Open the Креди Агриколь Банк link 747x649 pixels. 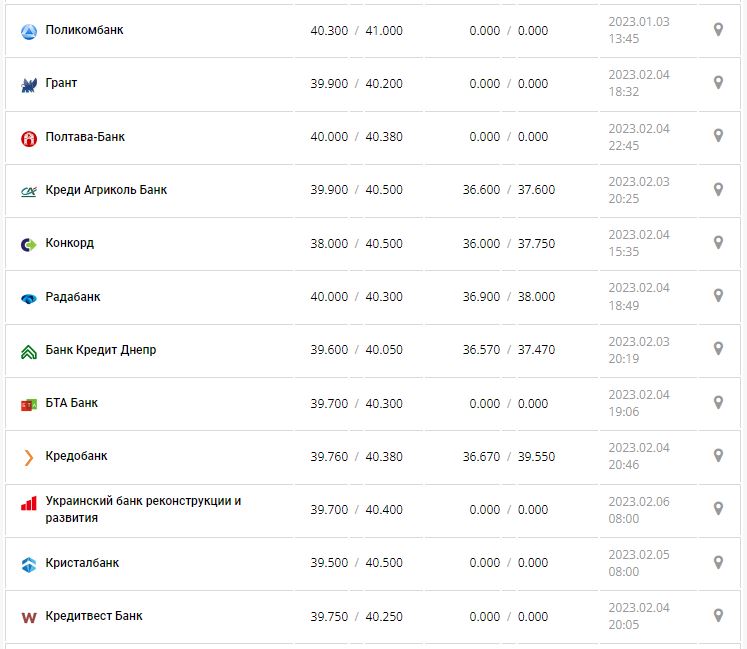(x=106, y=190)
